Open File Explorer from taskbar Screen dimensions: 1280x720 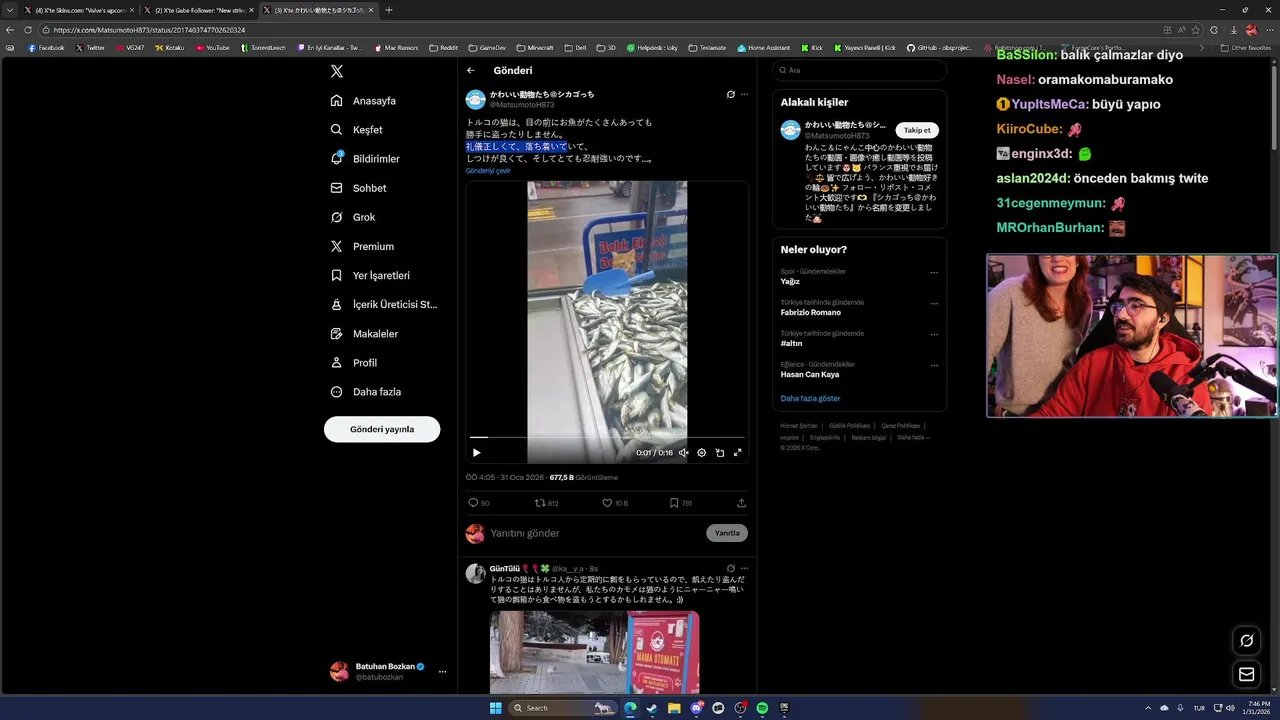coord(674,708)
